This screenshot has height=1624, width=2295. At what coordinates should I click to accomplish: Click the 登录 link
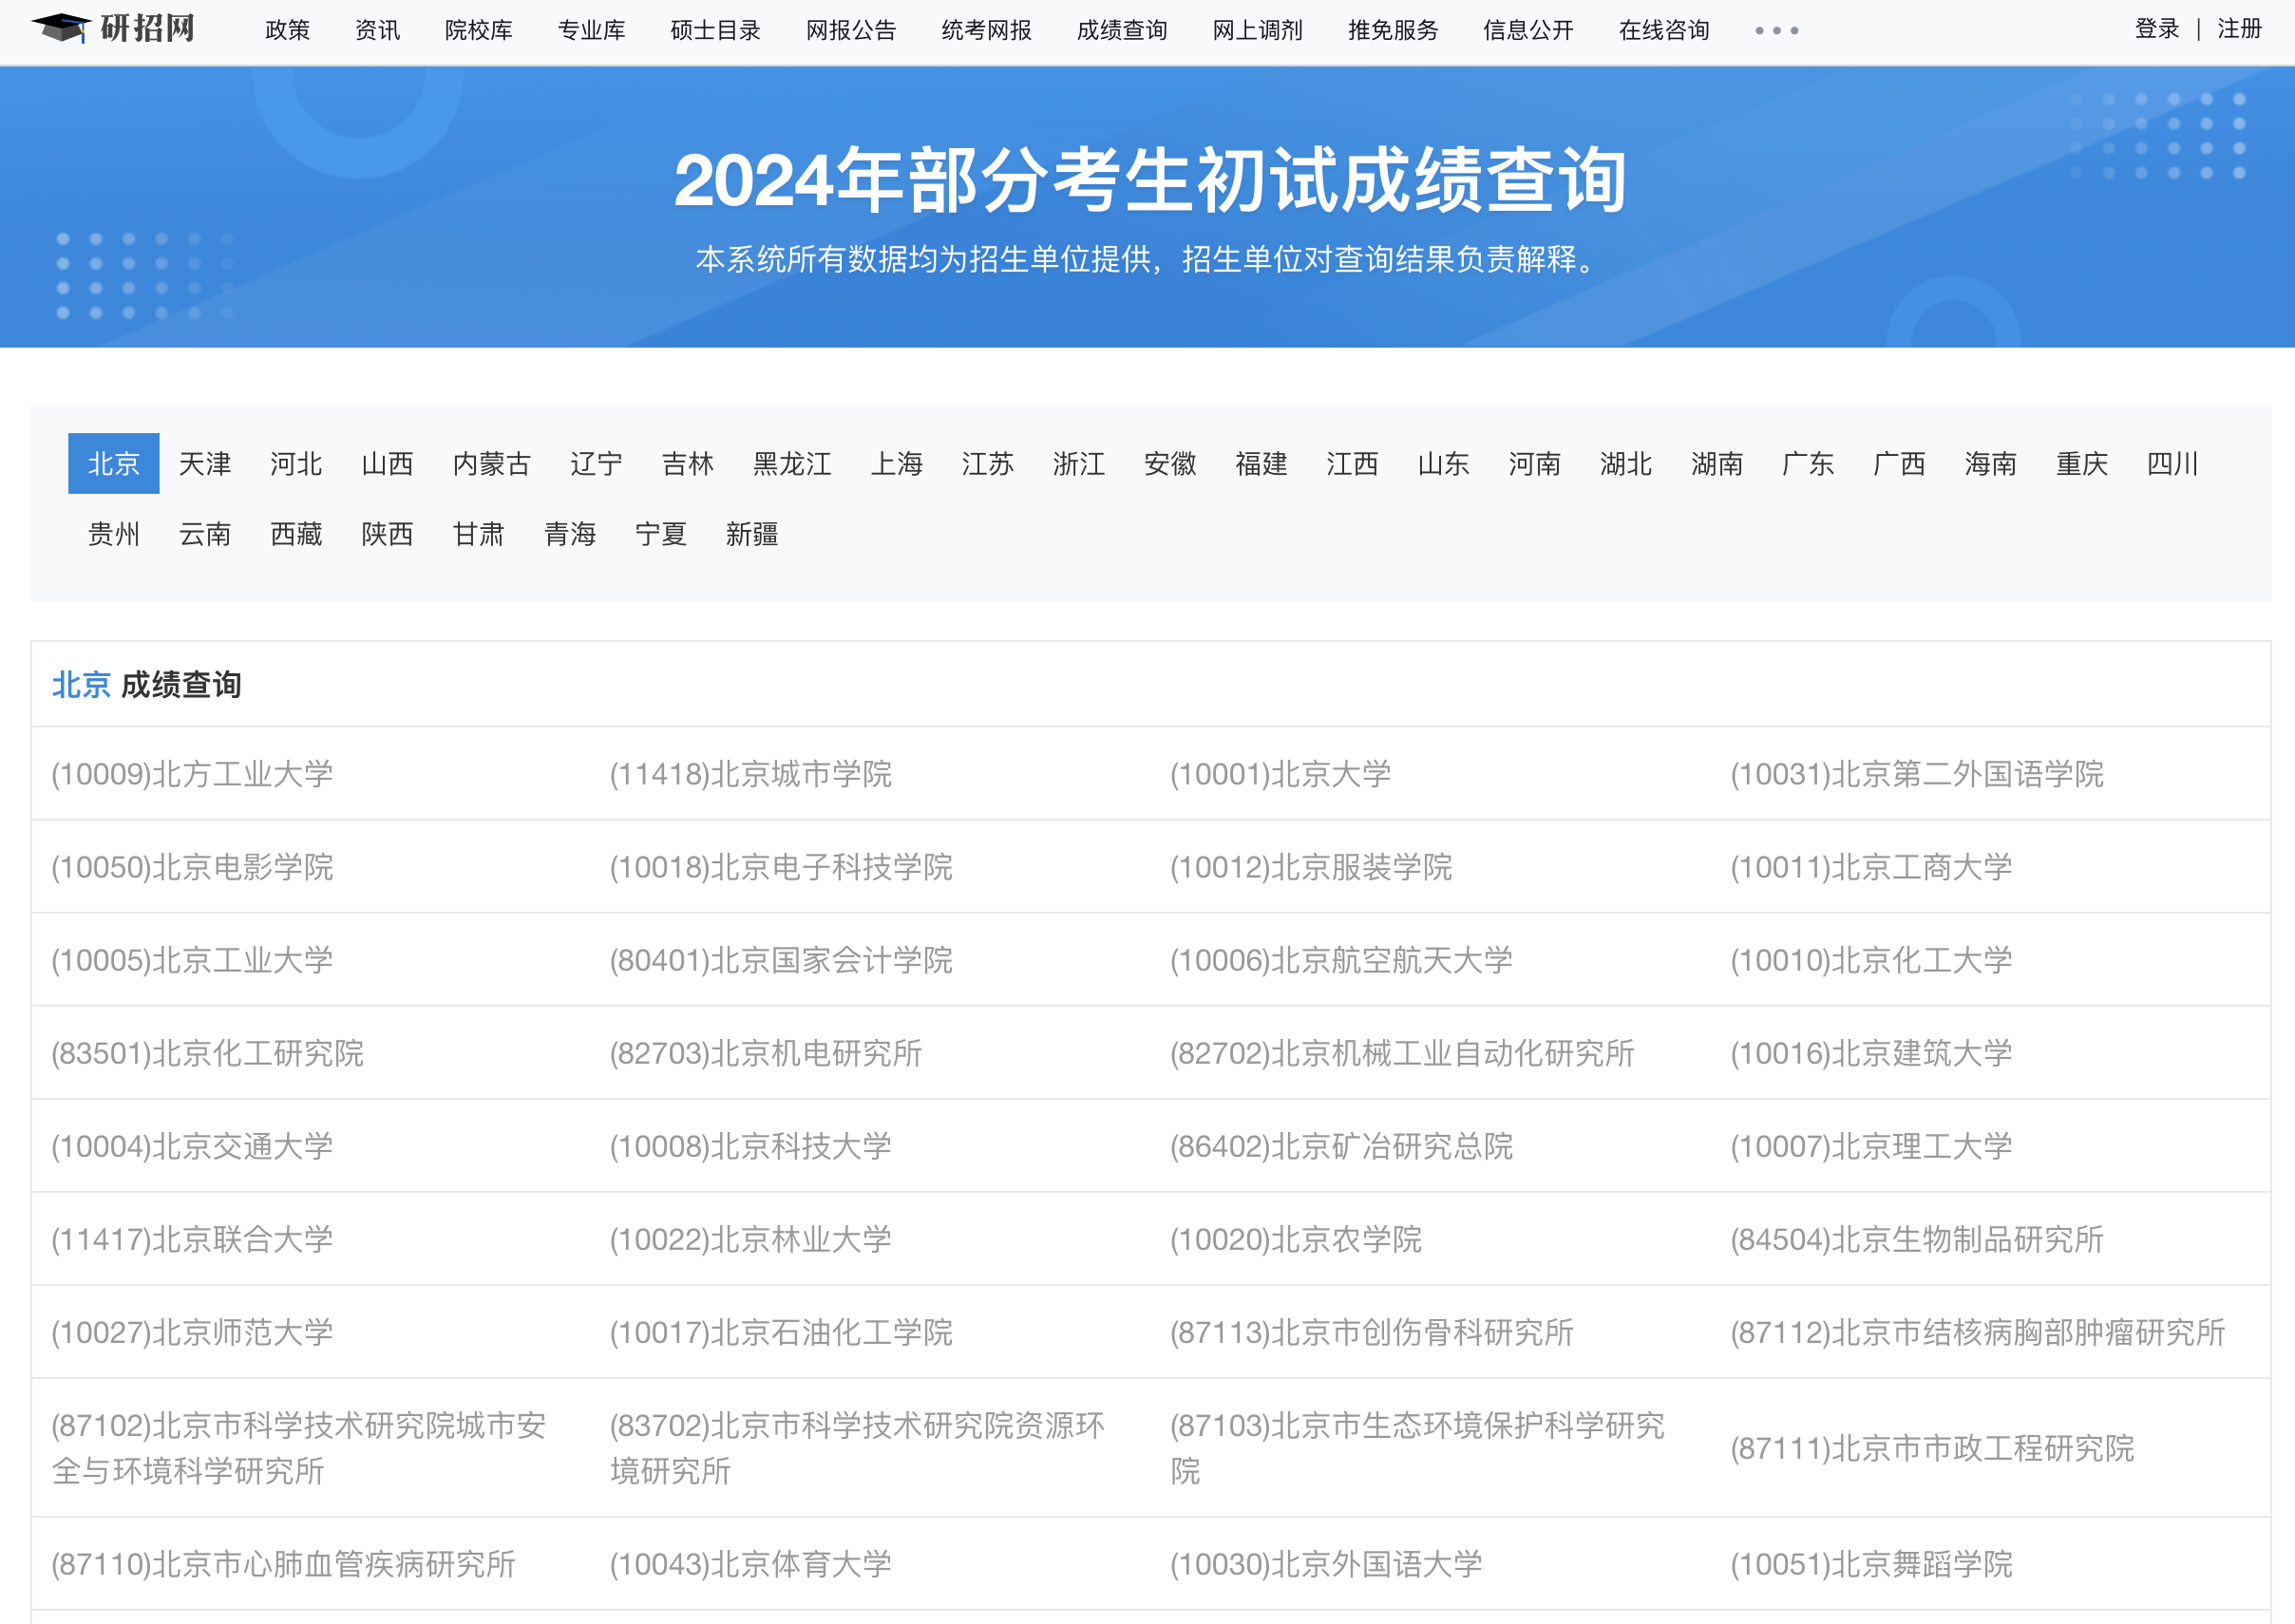tap(2156, 29)
